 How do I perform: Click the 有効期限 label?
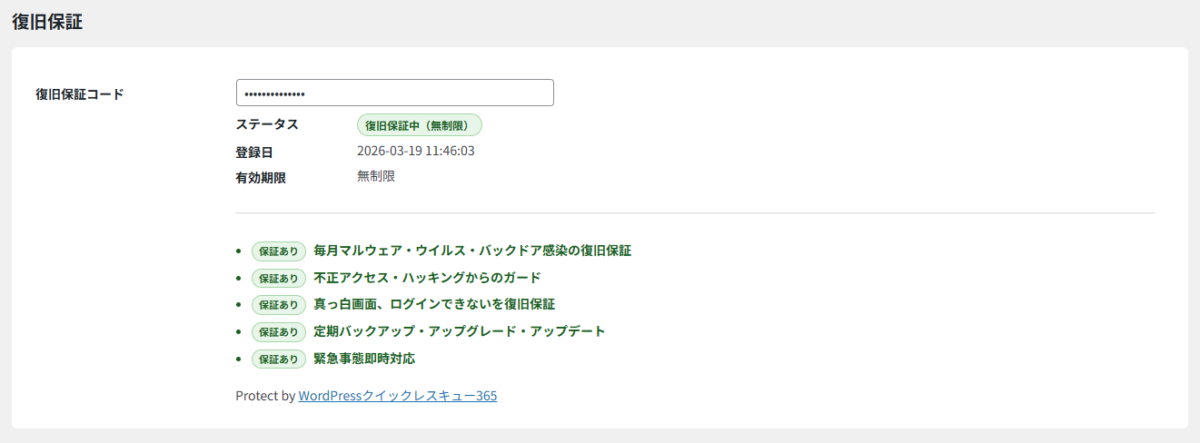260,178
